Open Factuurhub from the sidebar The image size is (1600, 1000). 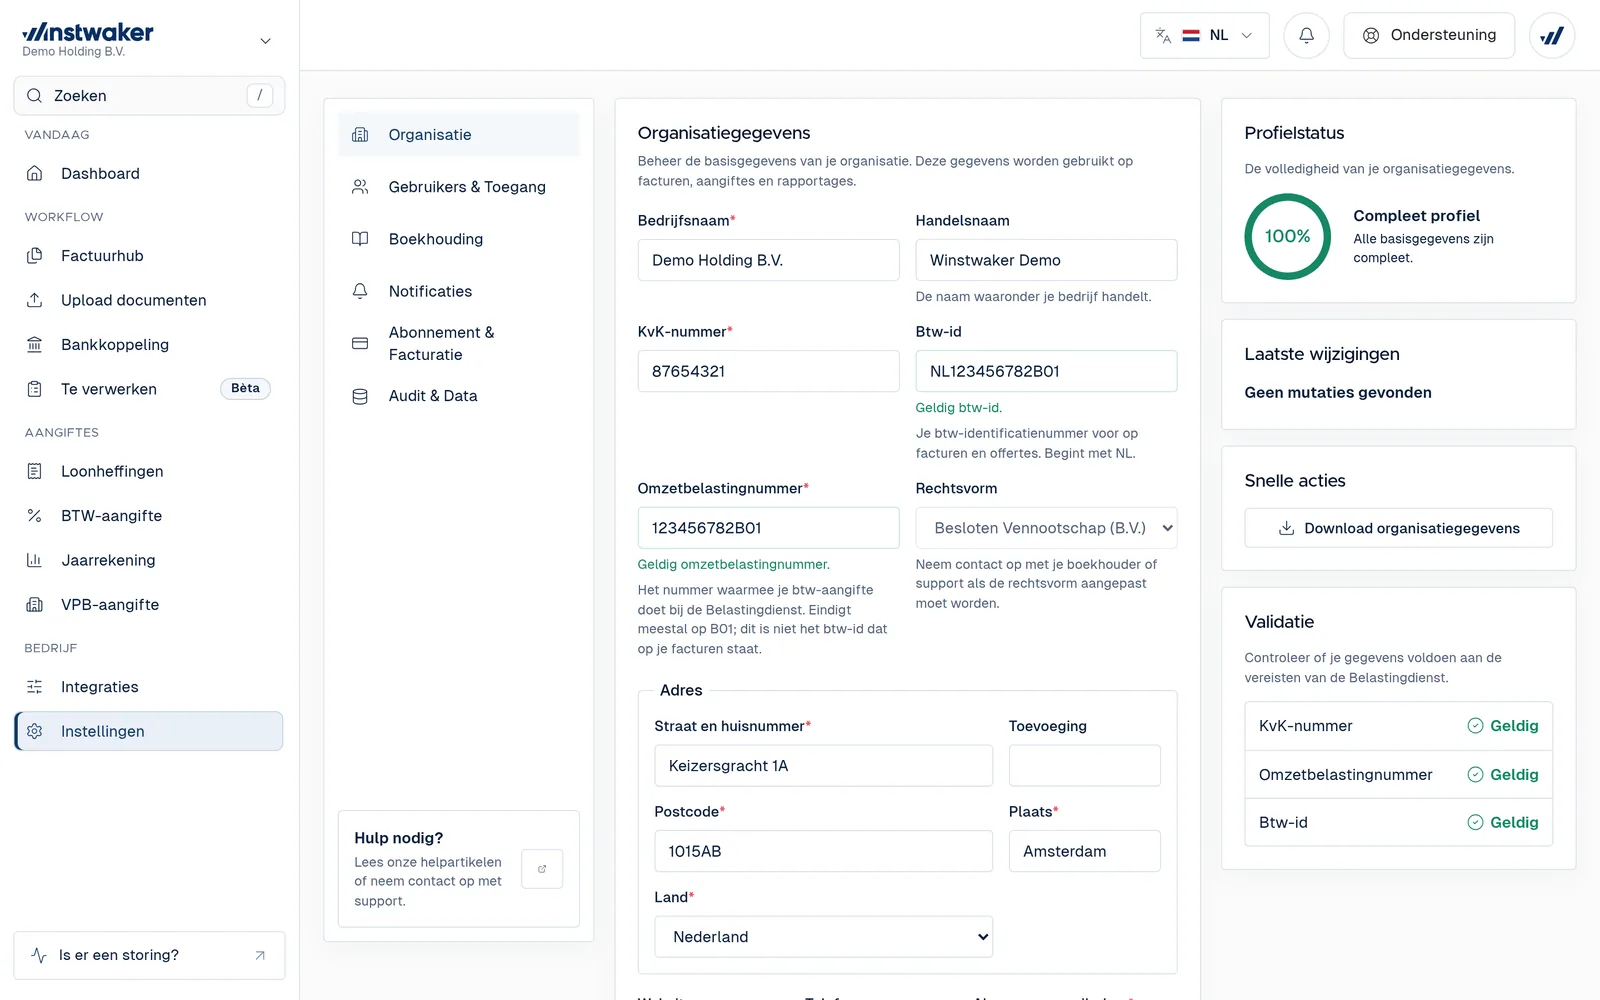pos(149,256)
